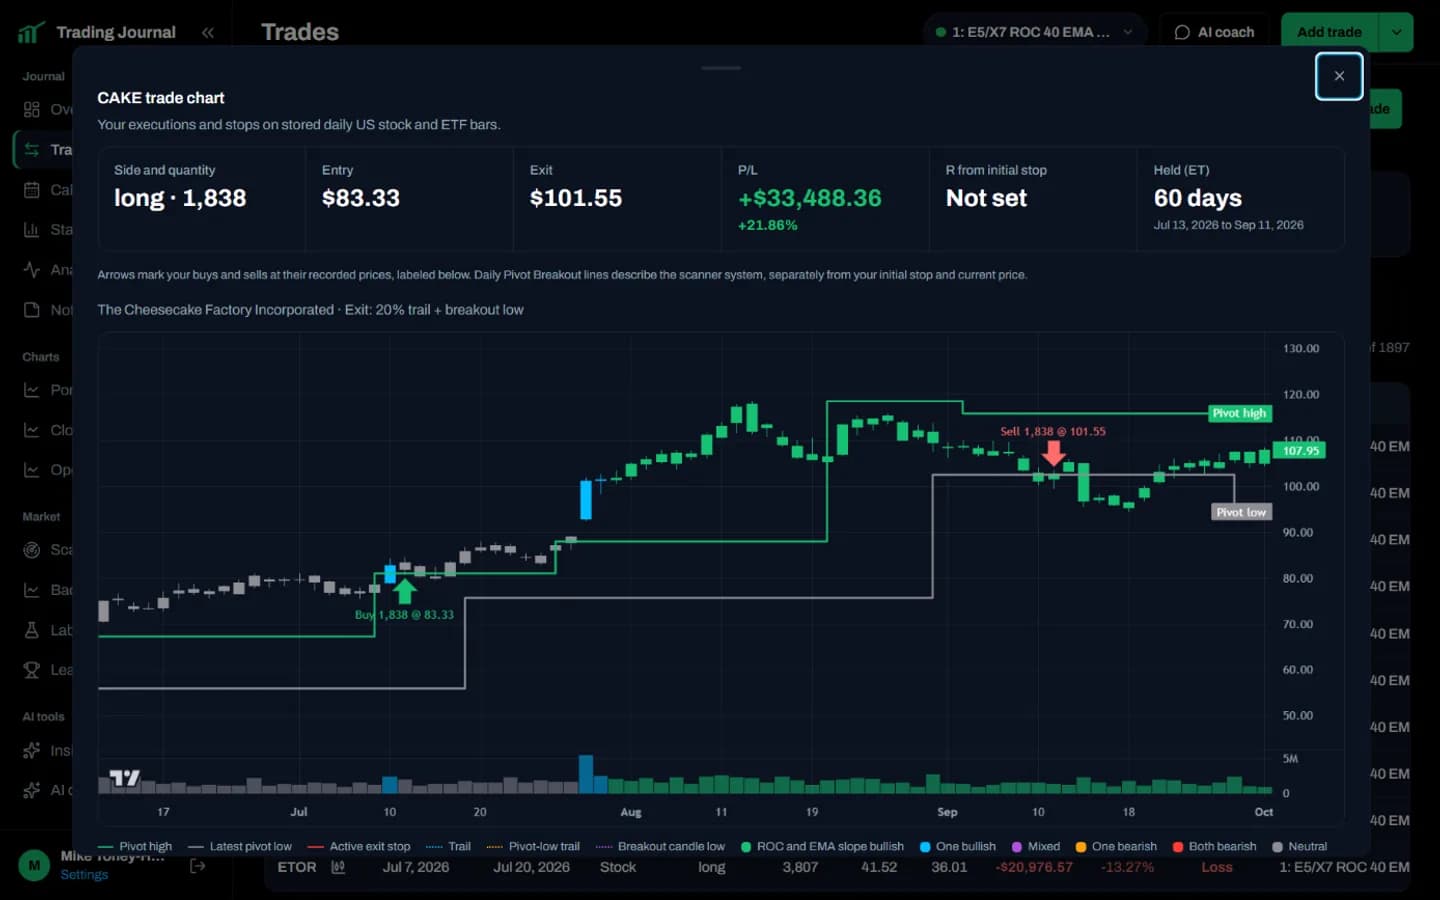
Task: Select the Trades swap-arrows sidebar icon
Action: tap(32, 150)
